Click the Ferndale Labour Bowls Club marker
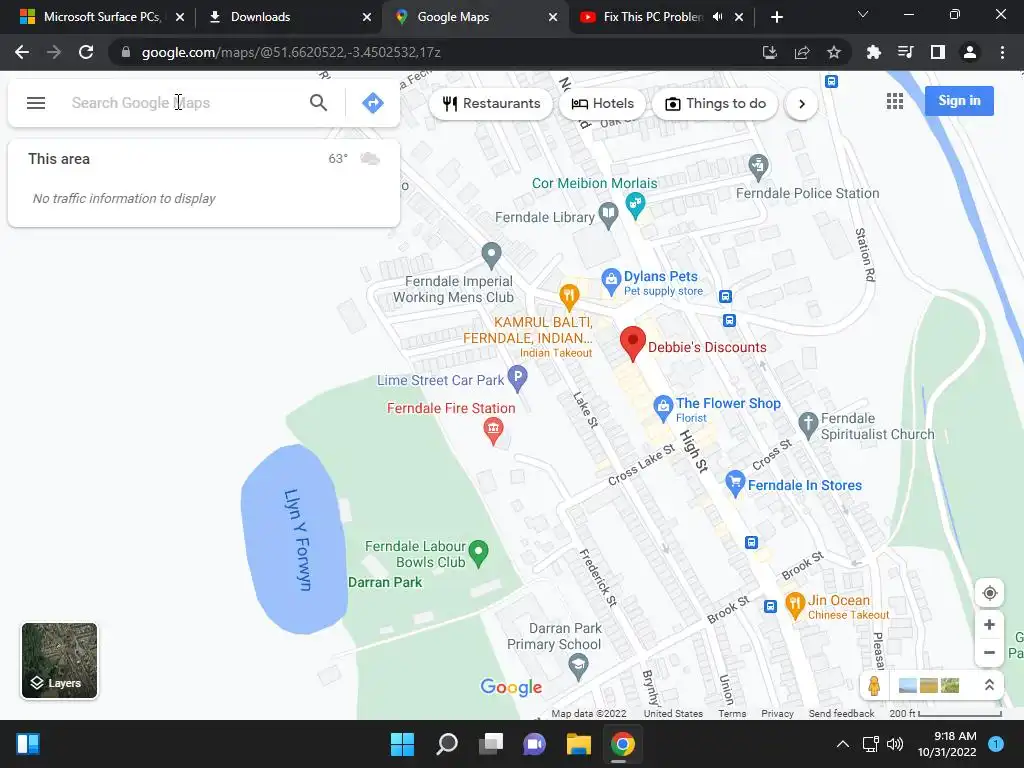The width and height of the screenshot is (1024, 768). pyautogui.click(x=479, y=554)
